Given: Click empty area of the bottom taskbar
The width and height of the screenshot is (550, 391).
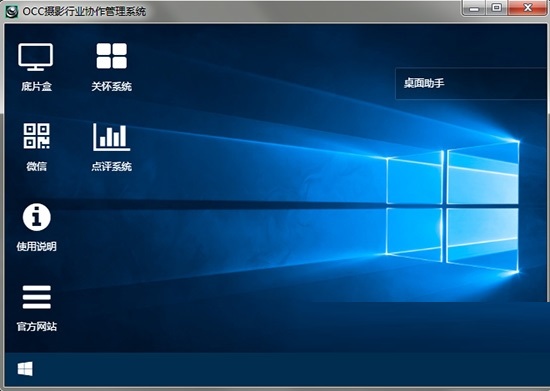Looking at the screenshot, I should point(281,369).
